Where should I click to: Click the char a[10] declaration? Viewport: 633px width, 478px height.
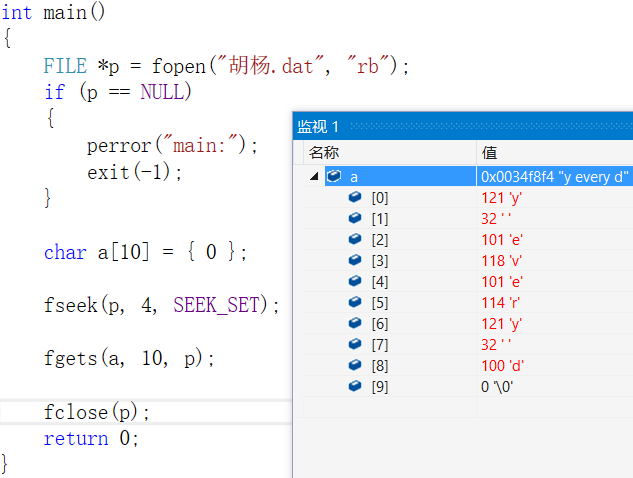click(x=145, y=252)
